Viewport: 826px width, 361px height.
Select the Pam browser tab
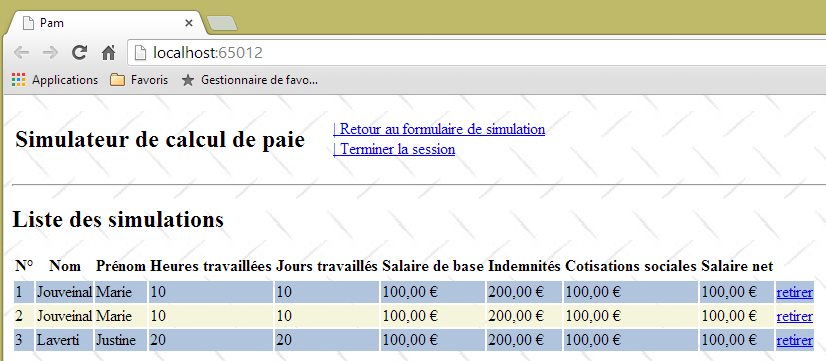pyautogui.click(x=105, y=23)
